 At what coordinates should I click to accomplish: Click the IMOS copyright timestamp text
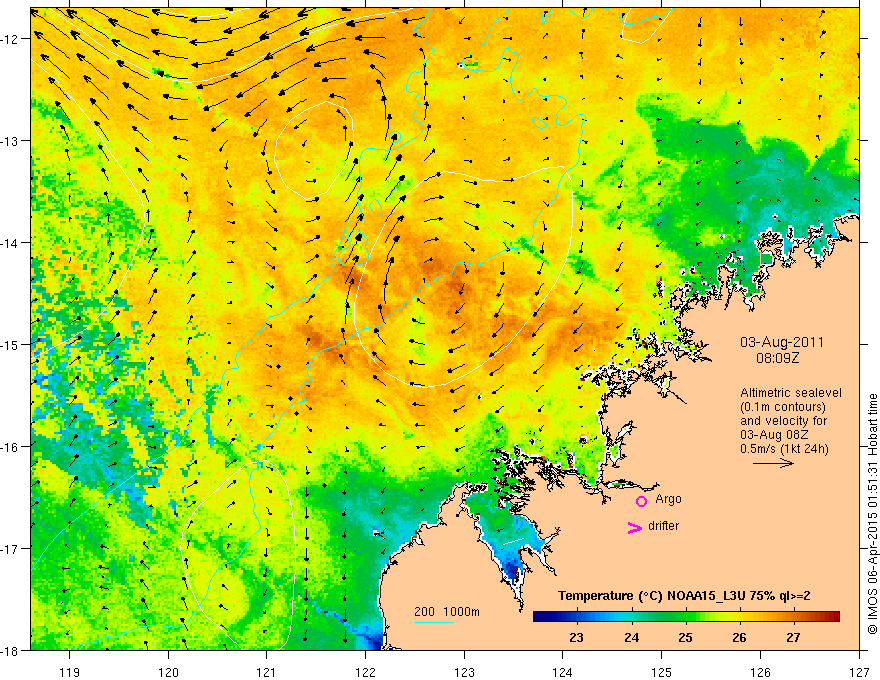[872, 513]
